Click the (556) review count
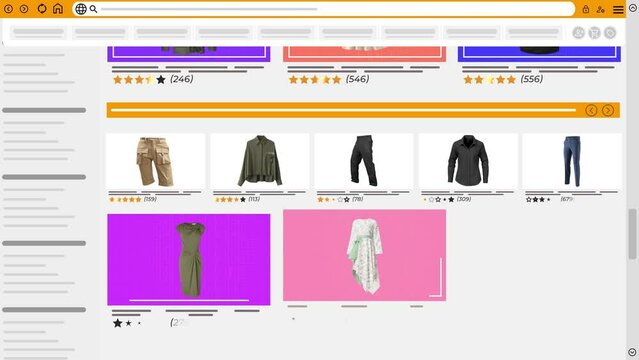The height and width of the screenshot is (360, 639). click(532, 79)
